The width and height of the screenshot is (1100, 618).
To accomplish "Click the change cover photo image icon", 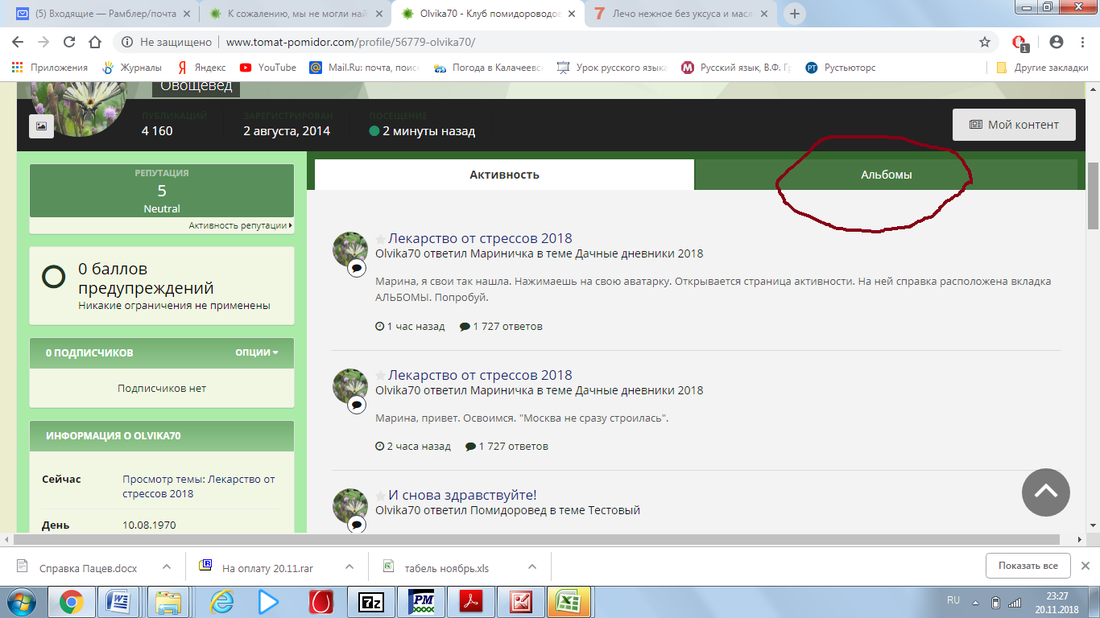I will 41,126.
